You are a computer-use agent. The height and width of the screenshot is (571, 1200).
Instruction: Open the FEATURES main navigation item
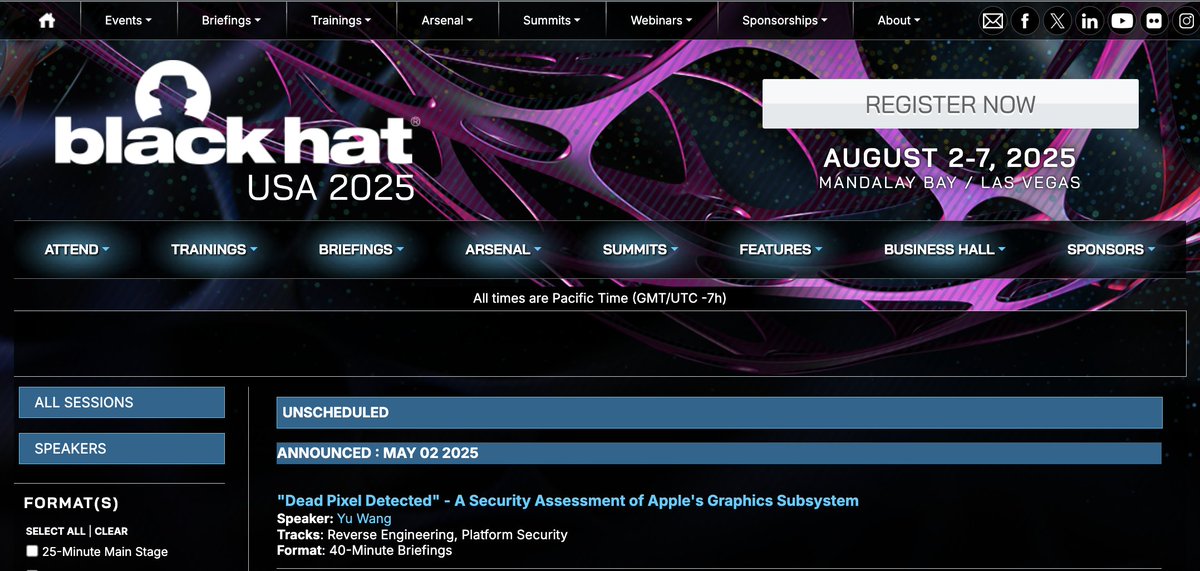point(781,249)
